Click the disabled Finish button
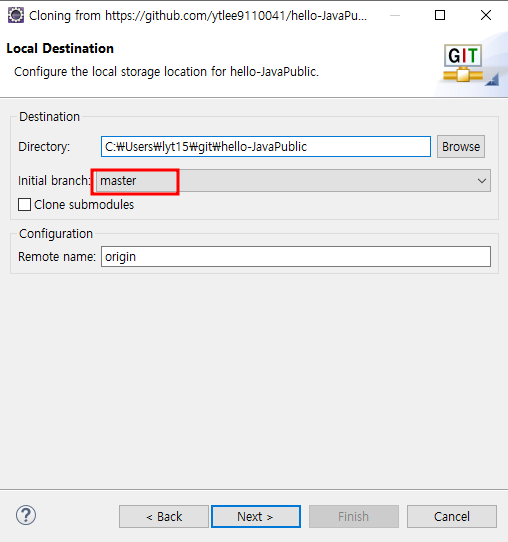This screenshot has height=542, width=508. point(354,516)
